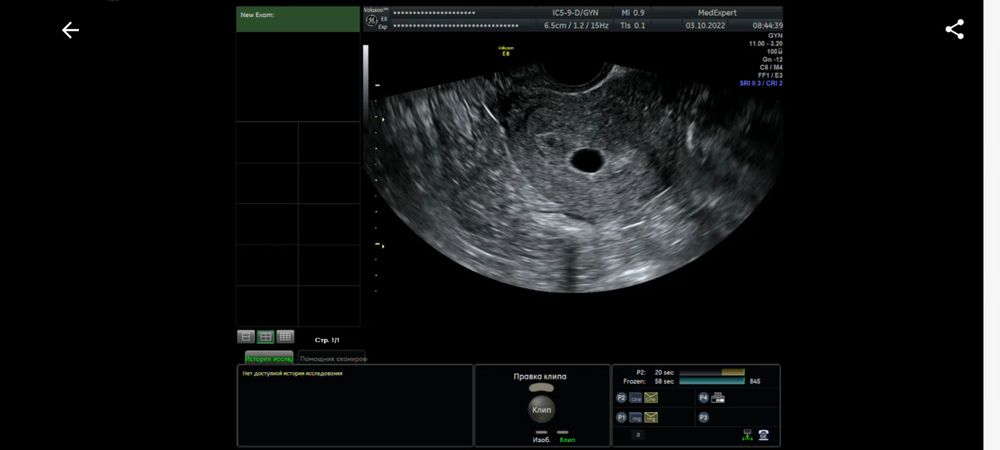Click the TIs 0.1 value

pyautogui.click(x=633, y=25)
